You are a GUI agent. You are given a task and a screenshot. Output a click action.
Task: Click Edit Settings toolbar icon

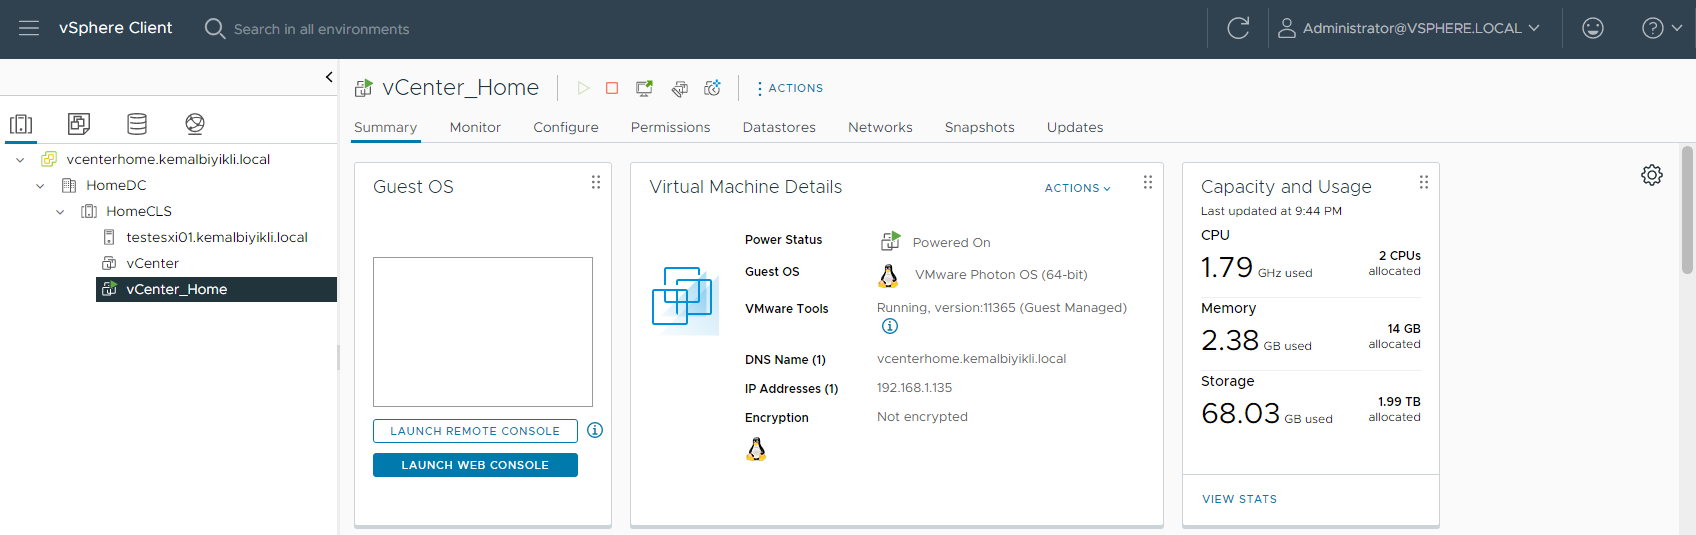(680, 88)
